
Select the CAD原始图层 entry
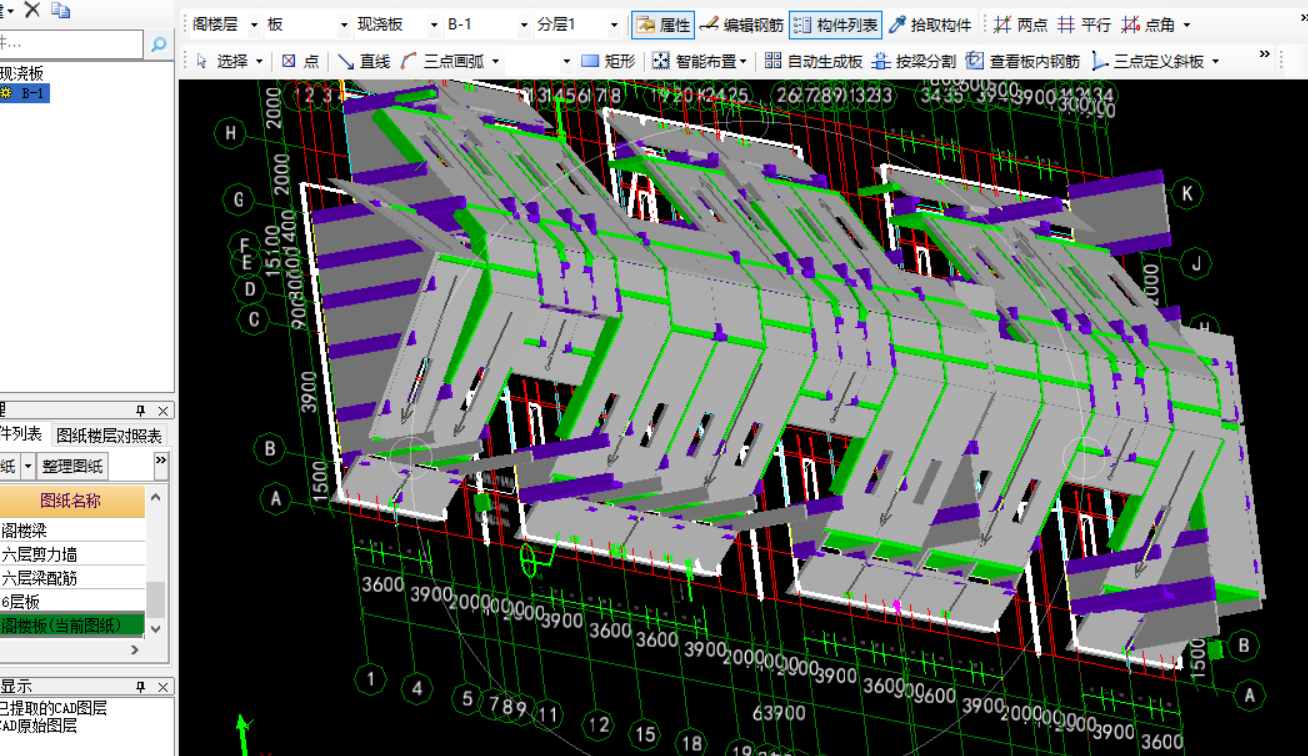38,726
